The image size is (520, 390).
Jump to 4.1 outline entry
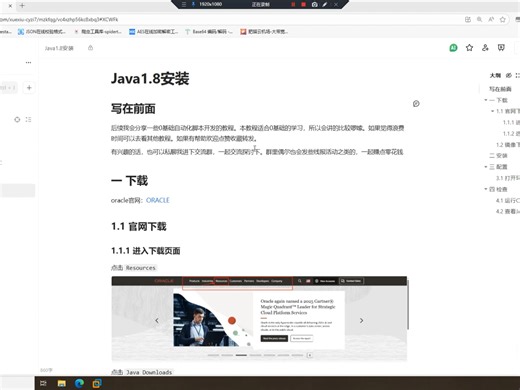(508, 200)
